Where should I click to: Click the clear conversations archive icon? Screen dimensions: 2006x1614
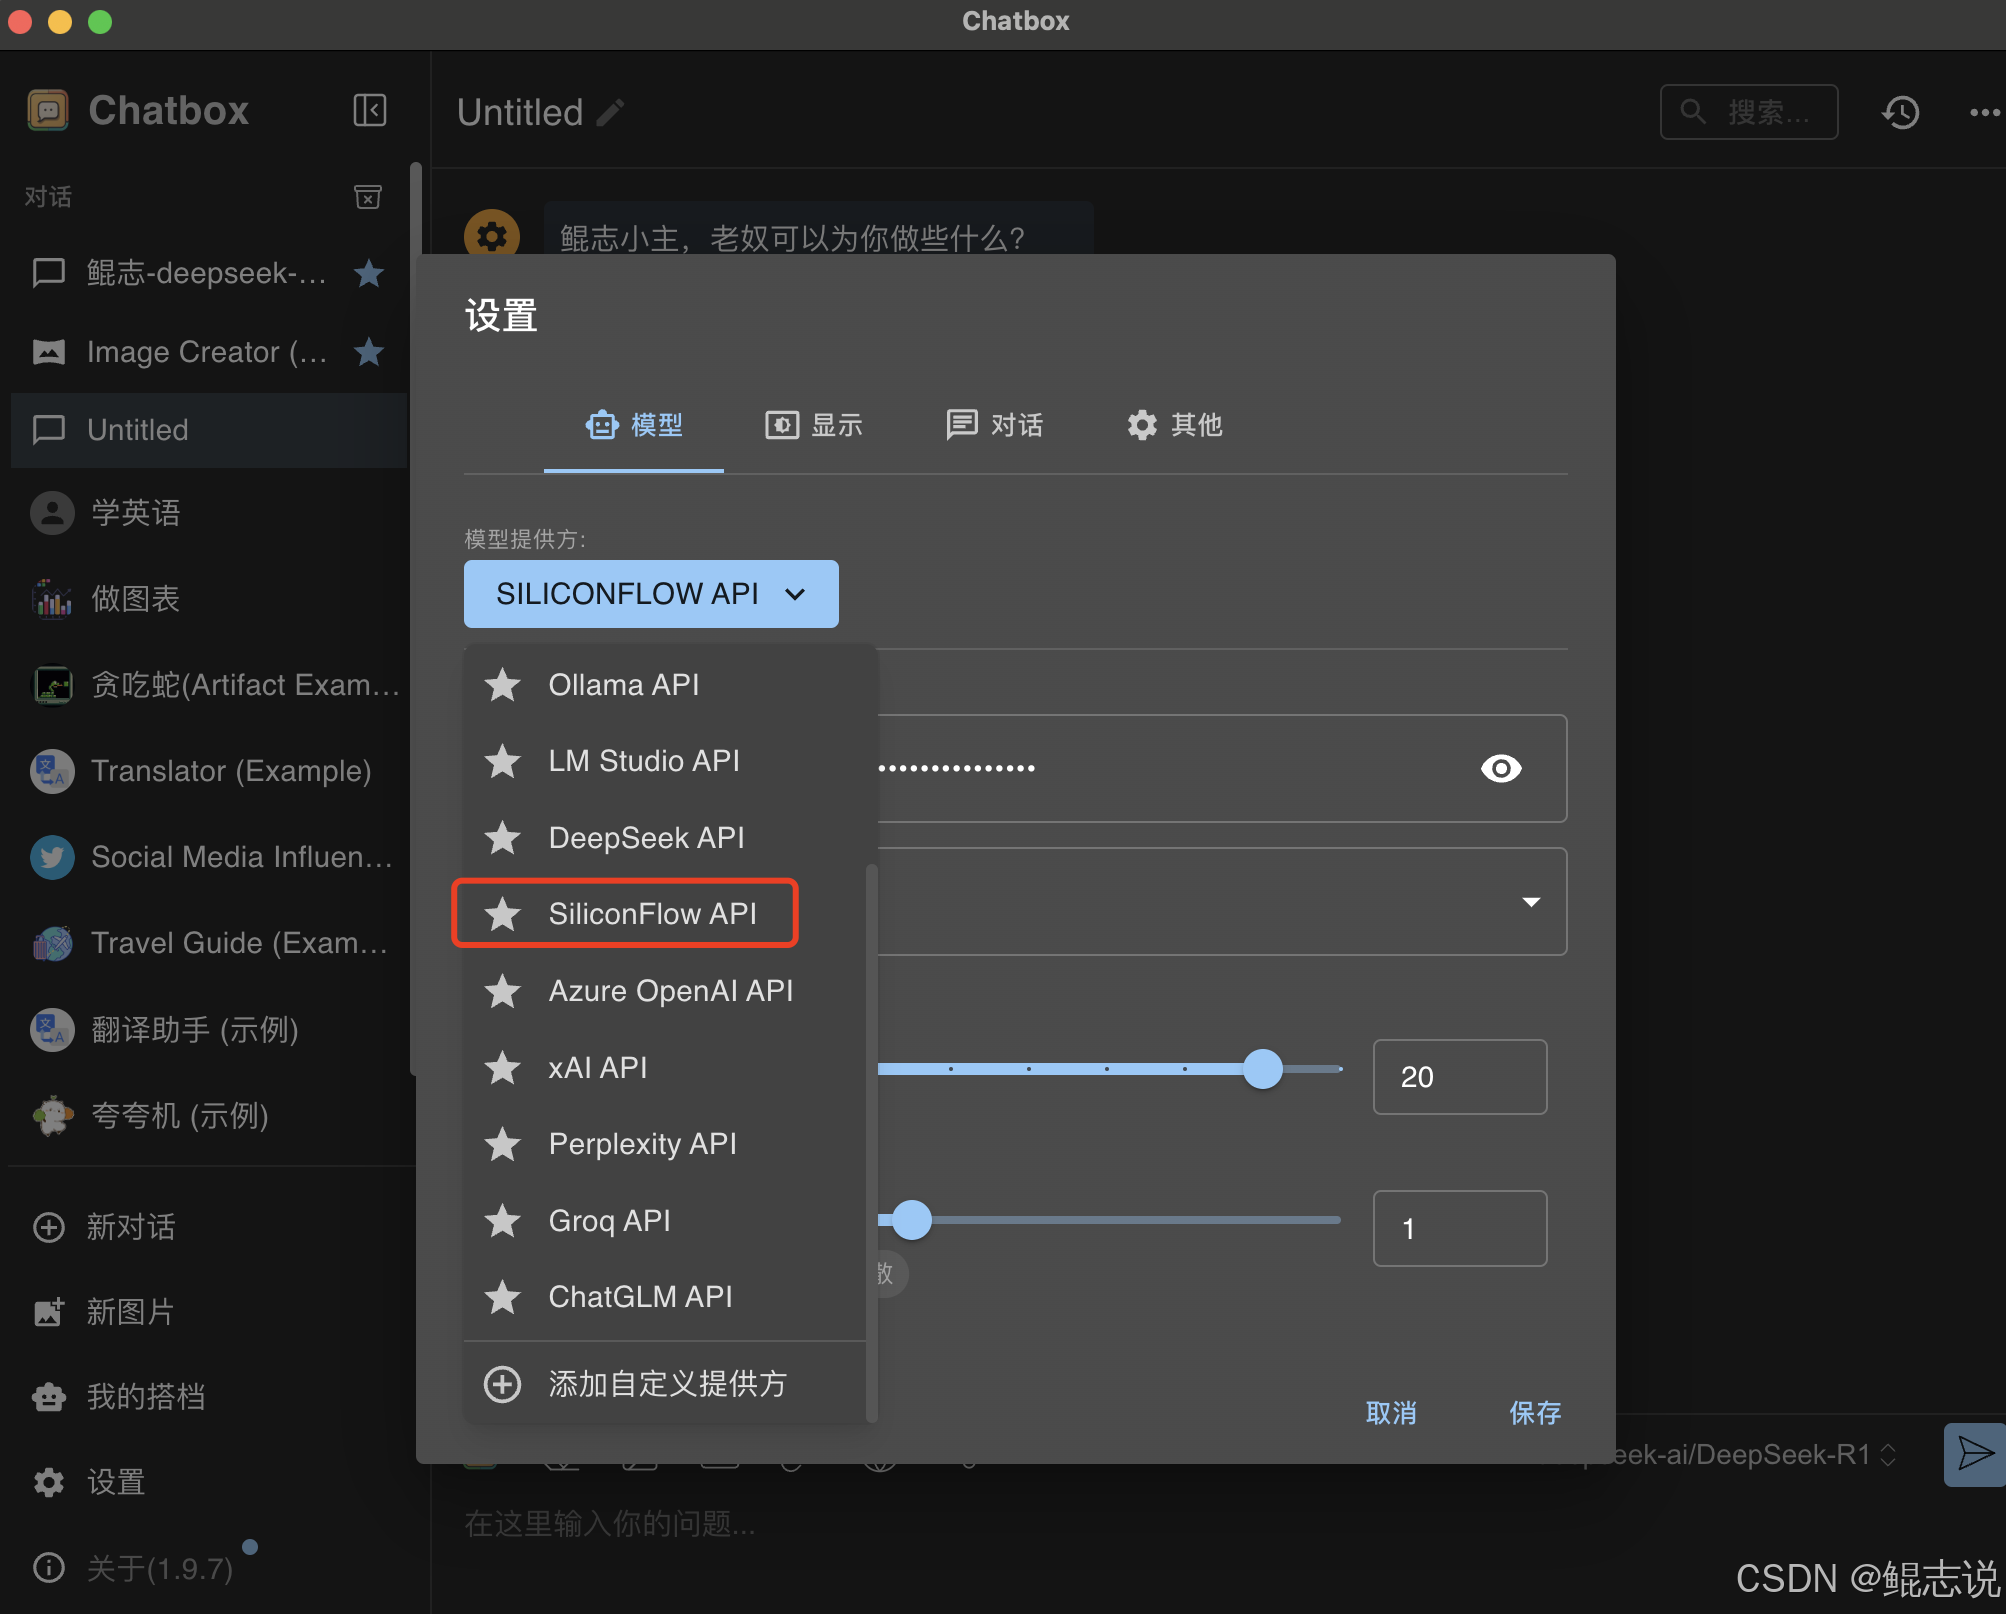tap(368, 197)
